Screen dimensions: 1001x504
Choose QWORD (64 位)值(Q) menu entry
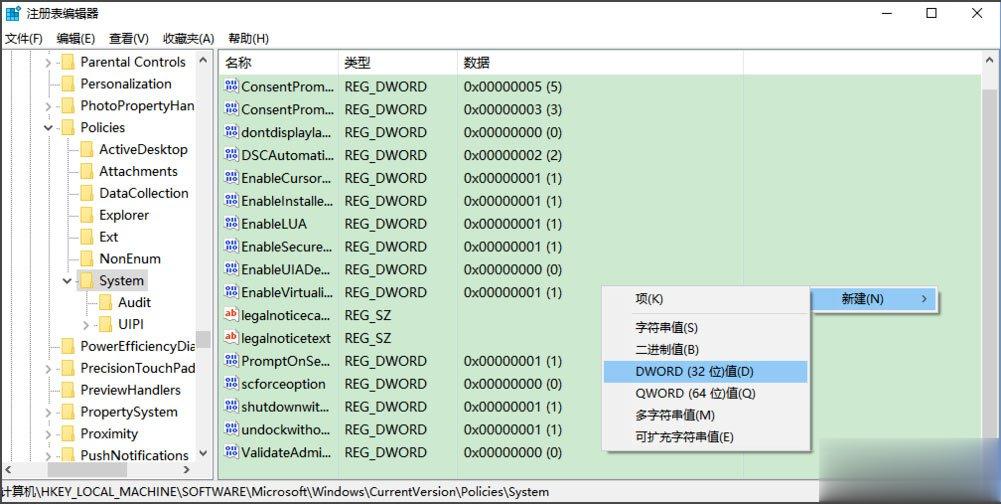coord(705,393)
